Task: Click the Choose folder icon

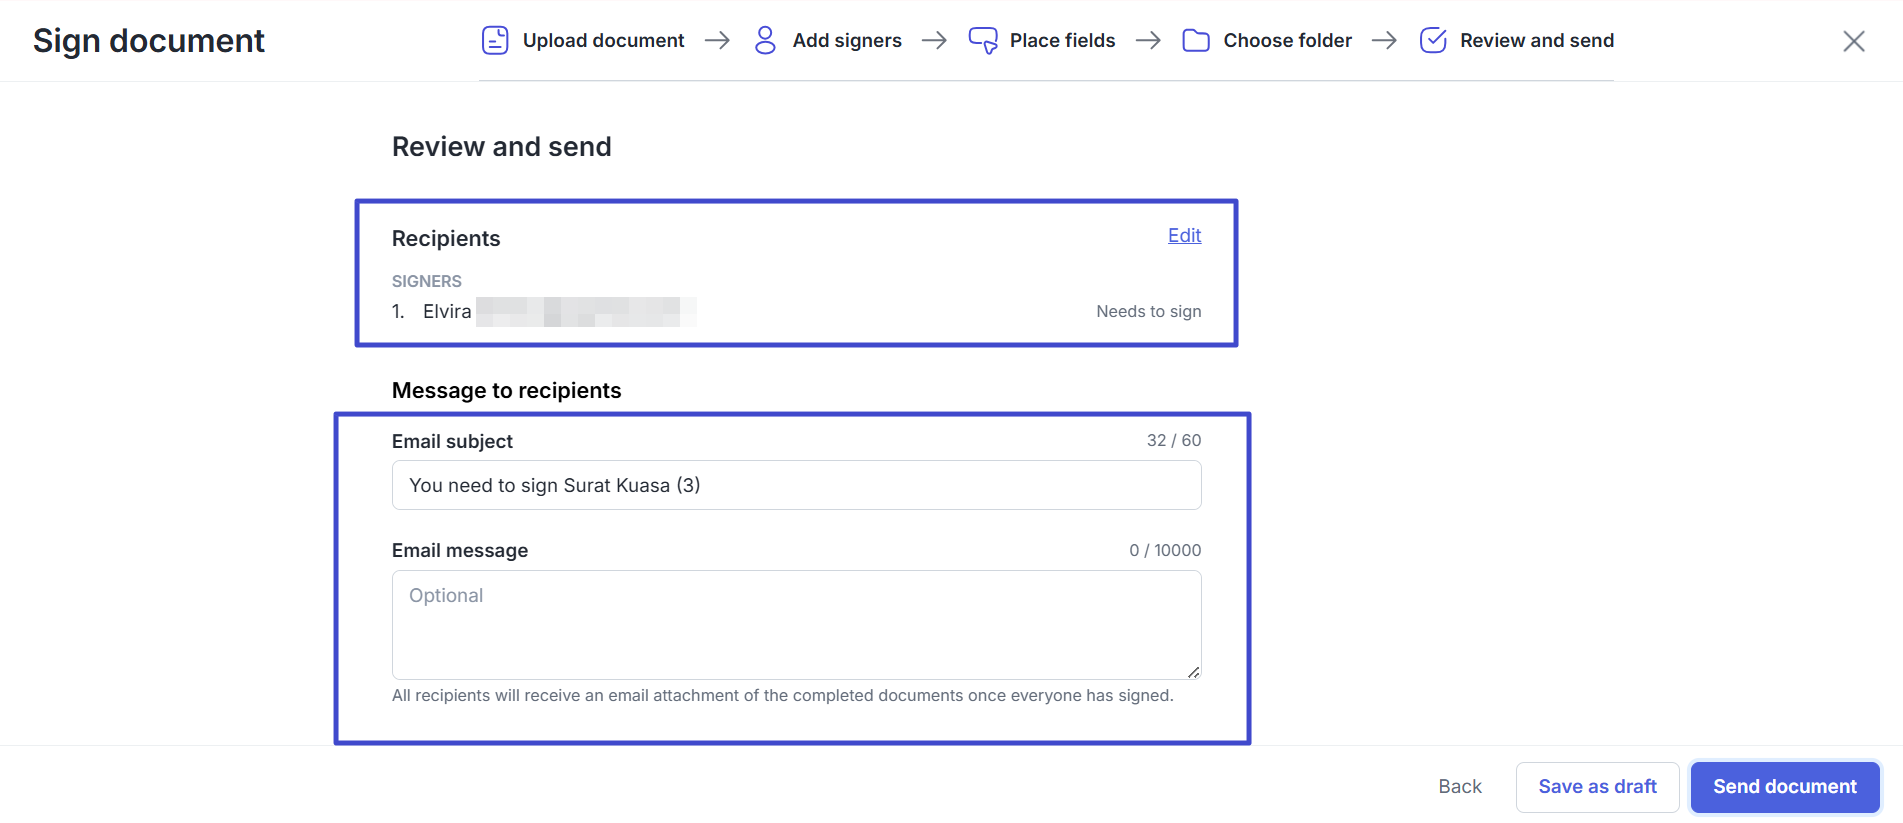Action: [1196, 40]
